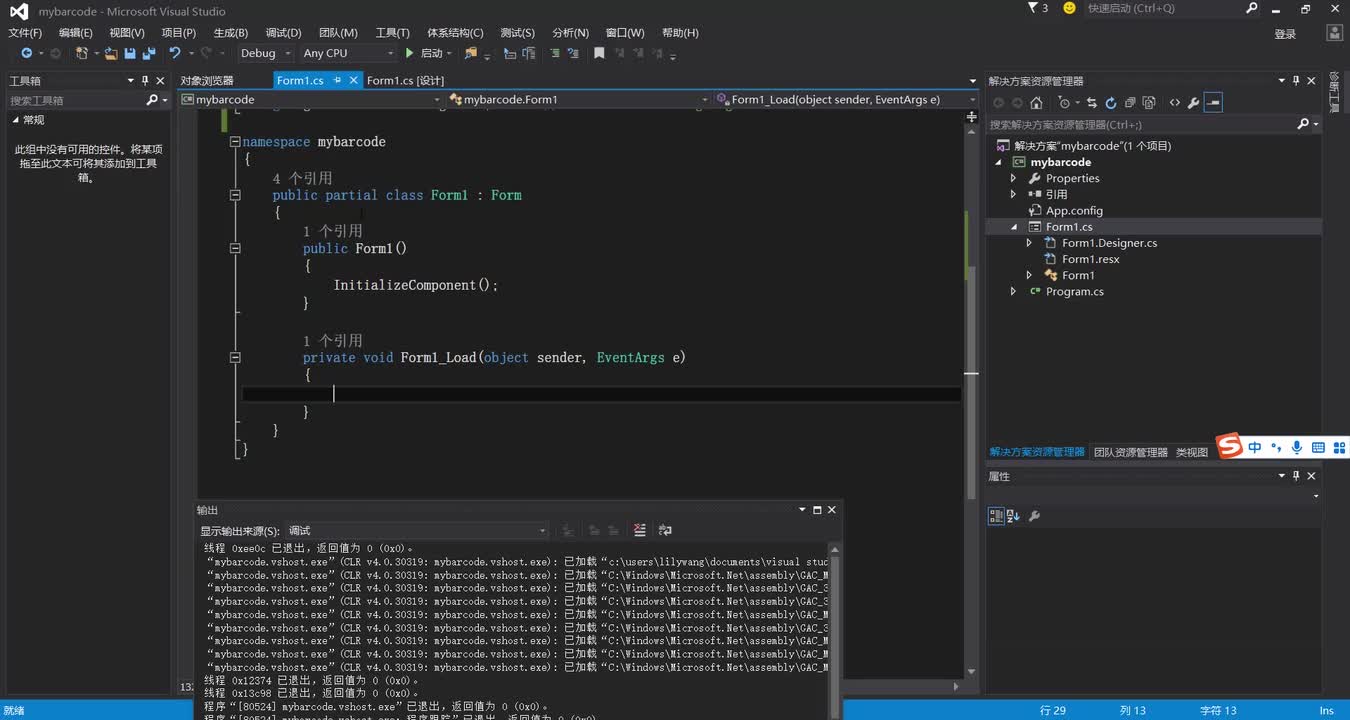Collapse the Form1.cs tree node

coord(1013,227)
